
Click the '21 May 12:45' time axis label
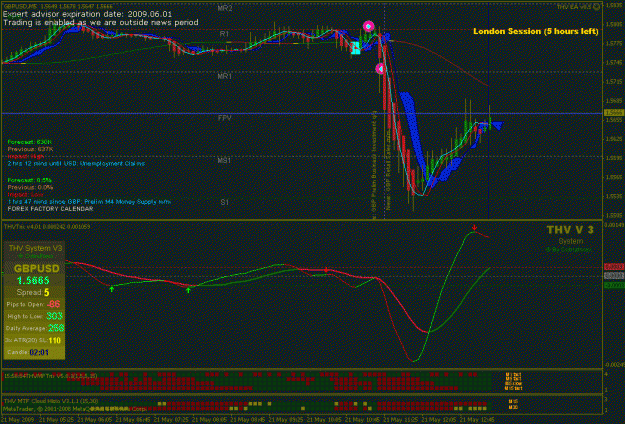tap(477, 420)
